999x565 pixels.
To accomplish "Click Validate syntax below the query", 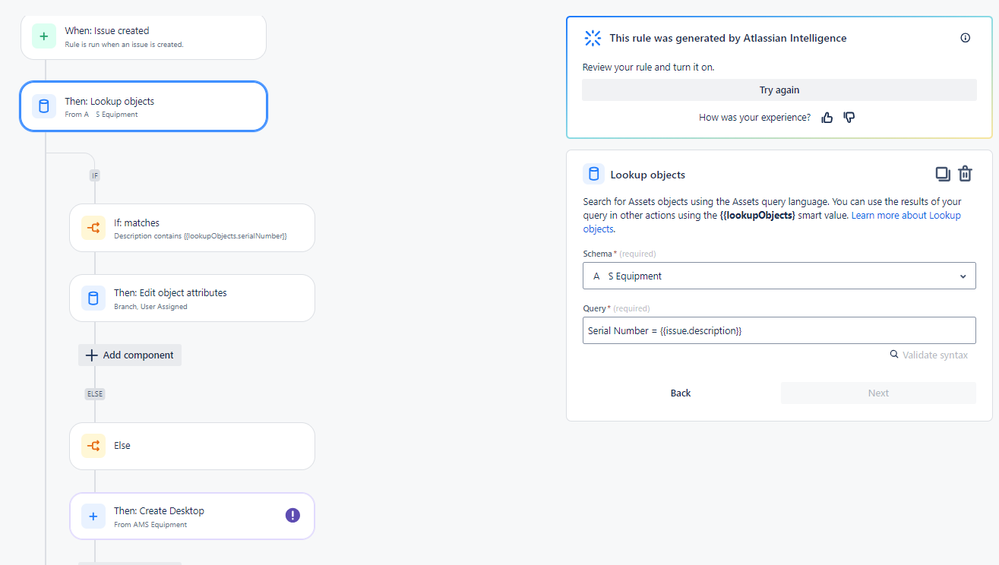I will [x=929, y=355].
